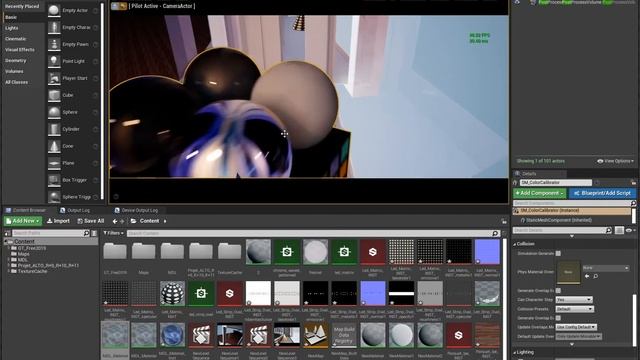Image resolution: width=640 pixels, height=360 pixels.
Task: Open the Lights category
Action: click(x=11, y=28)
